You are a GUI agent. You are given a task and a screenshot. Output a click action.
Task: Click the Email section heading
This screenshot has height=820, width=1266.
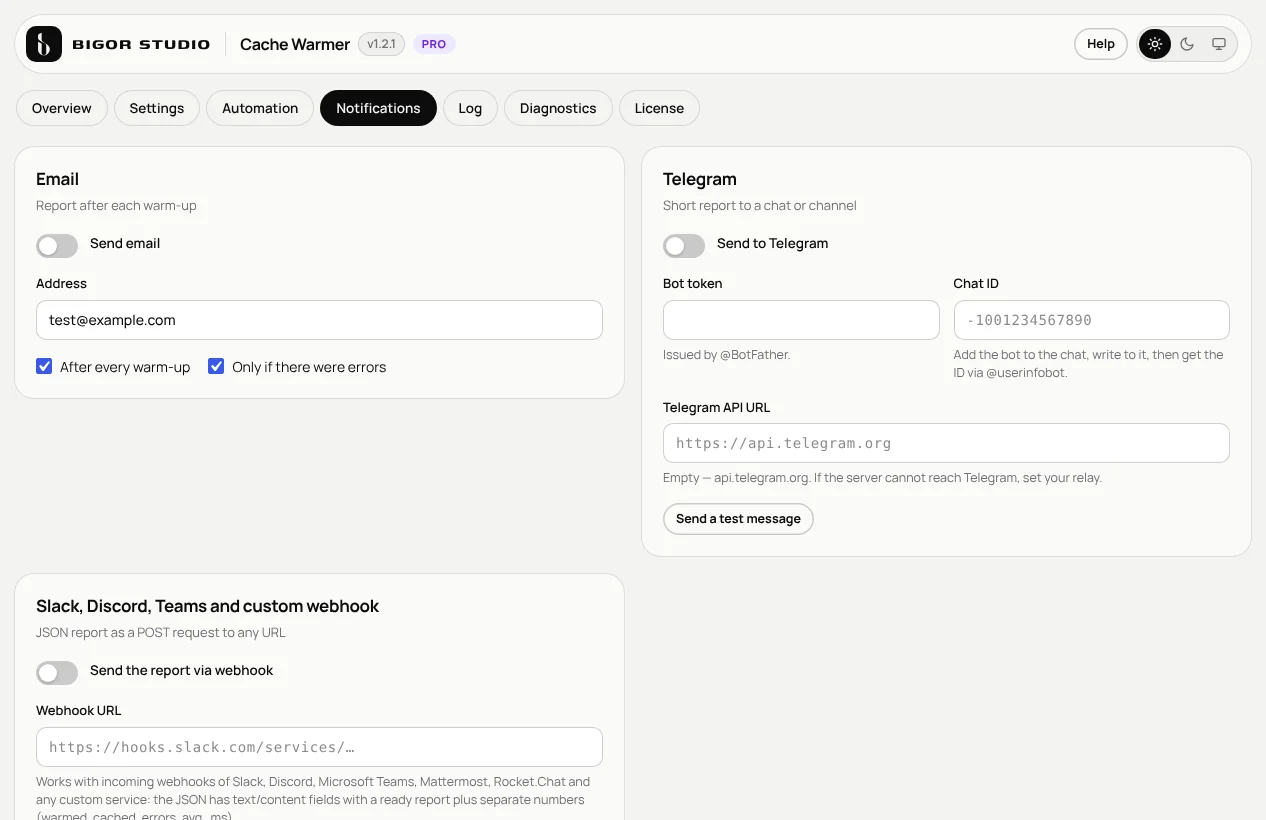pyautogui.click(x=57, y=179)
